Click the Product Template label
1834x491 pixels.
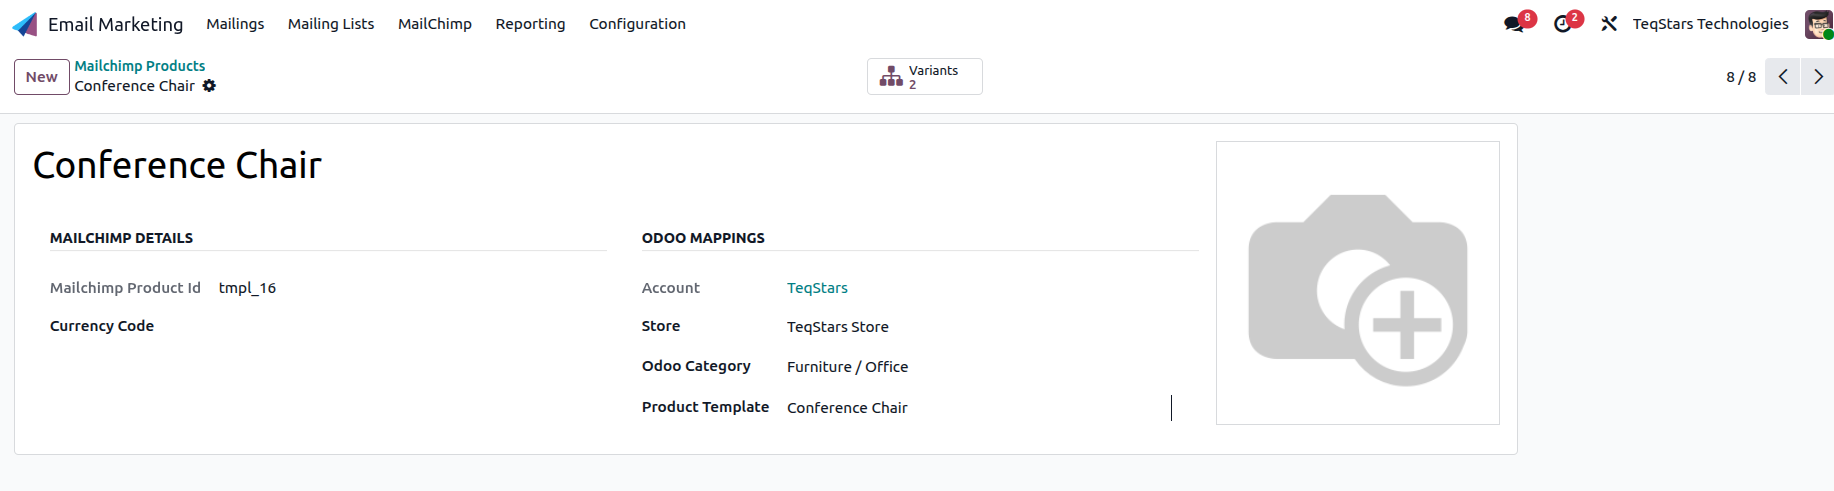coord(705,407)
